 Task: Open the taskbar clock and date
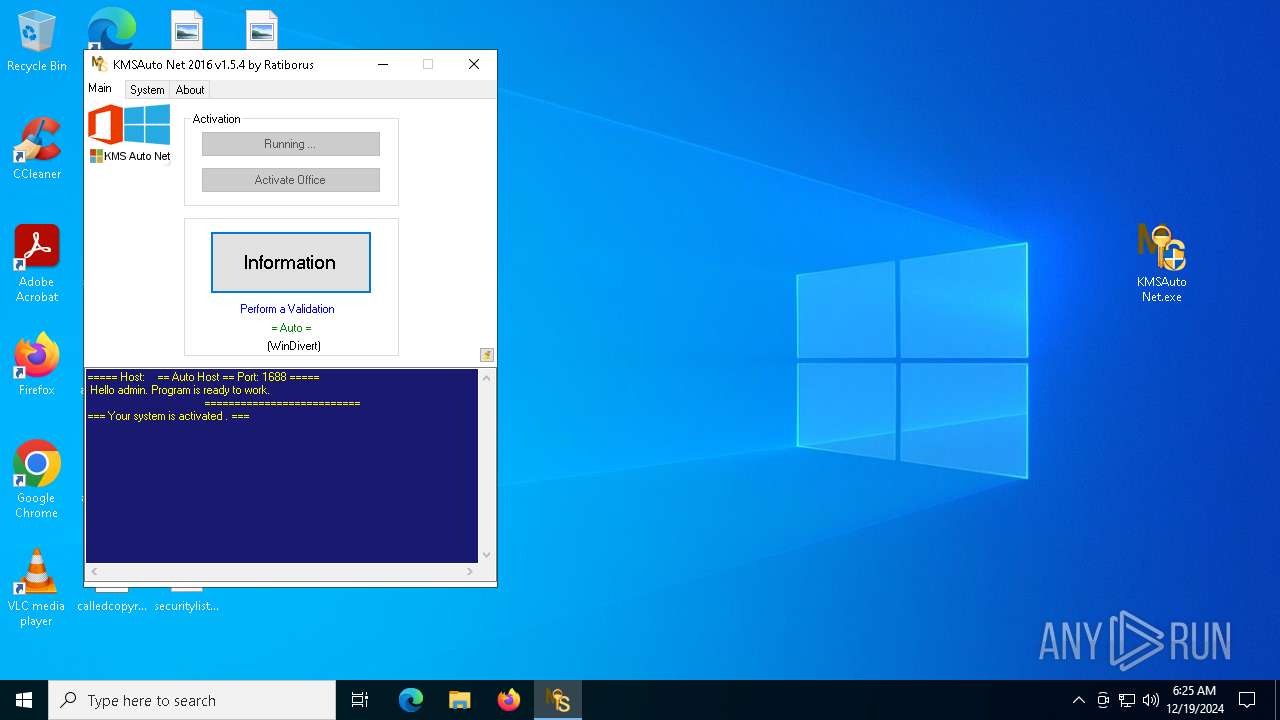[1194, 700]
